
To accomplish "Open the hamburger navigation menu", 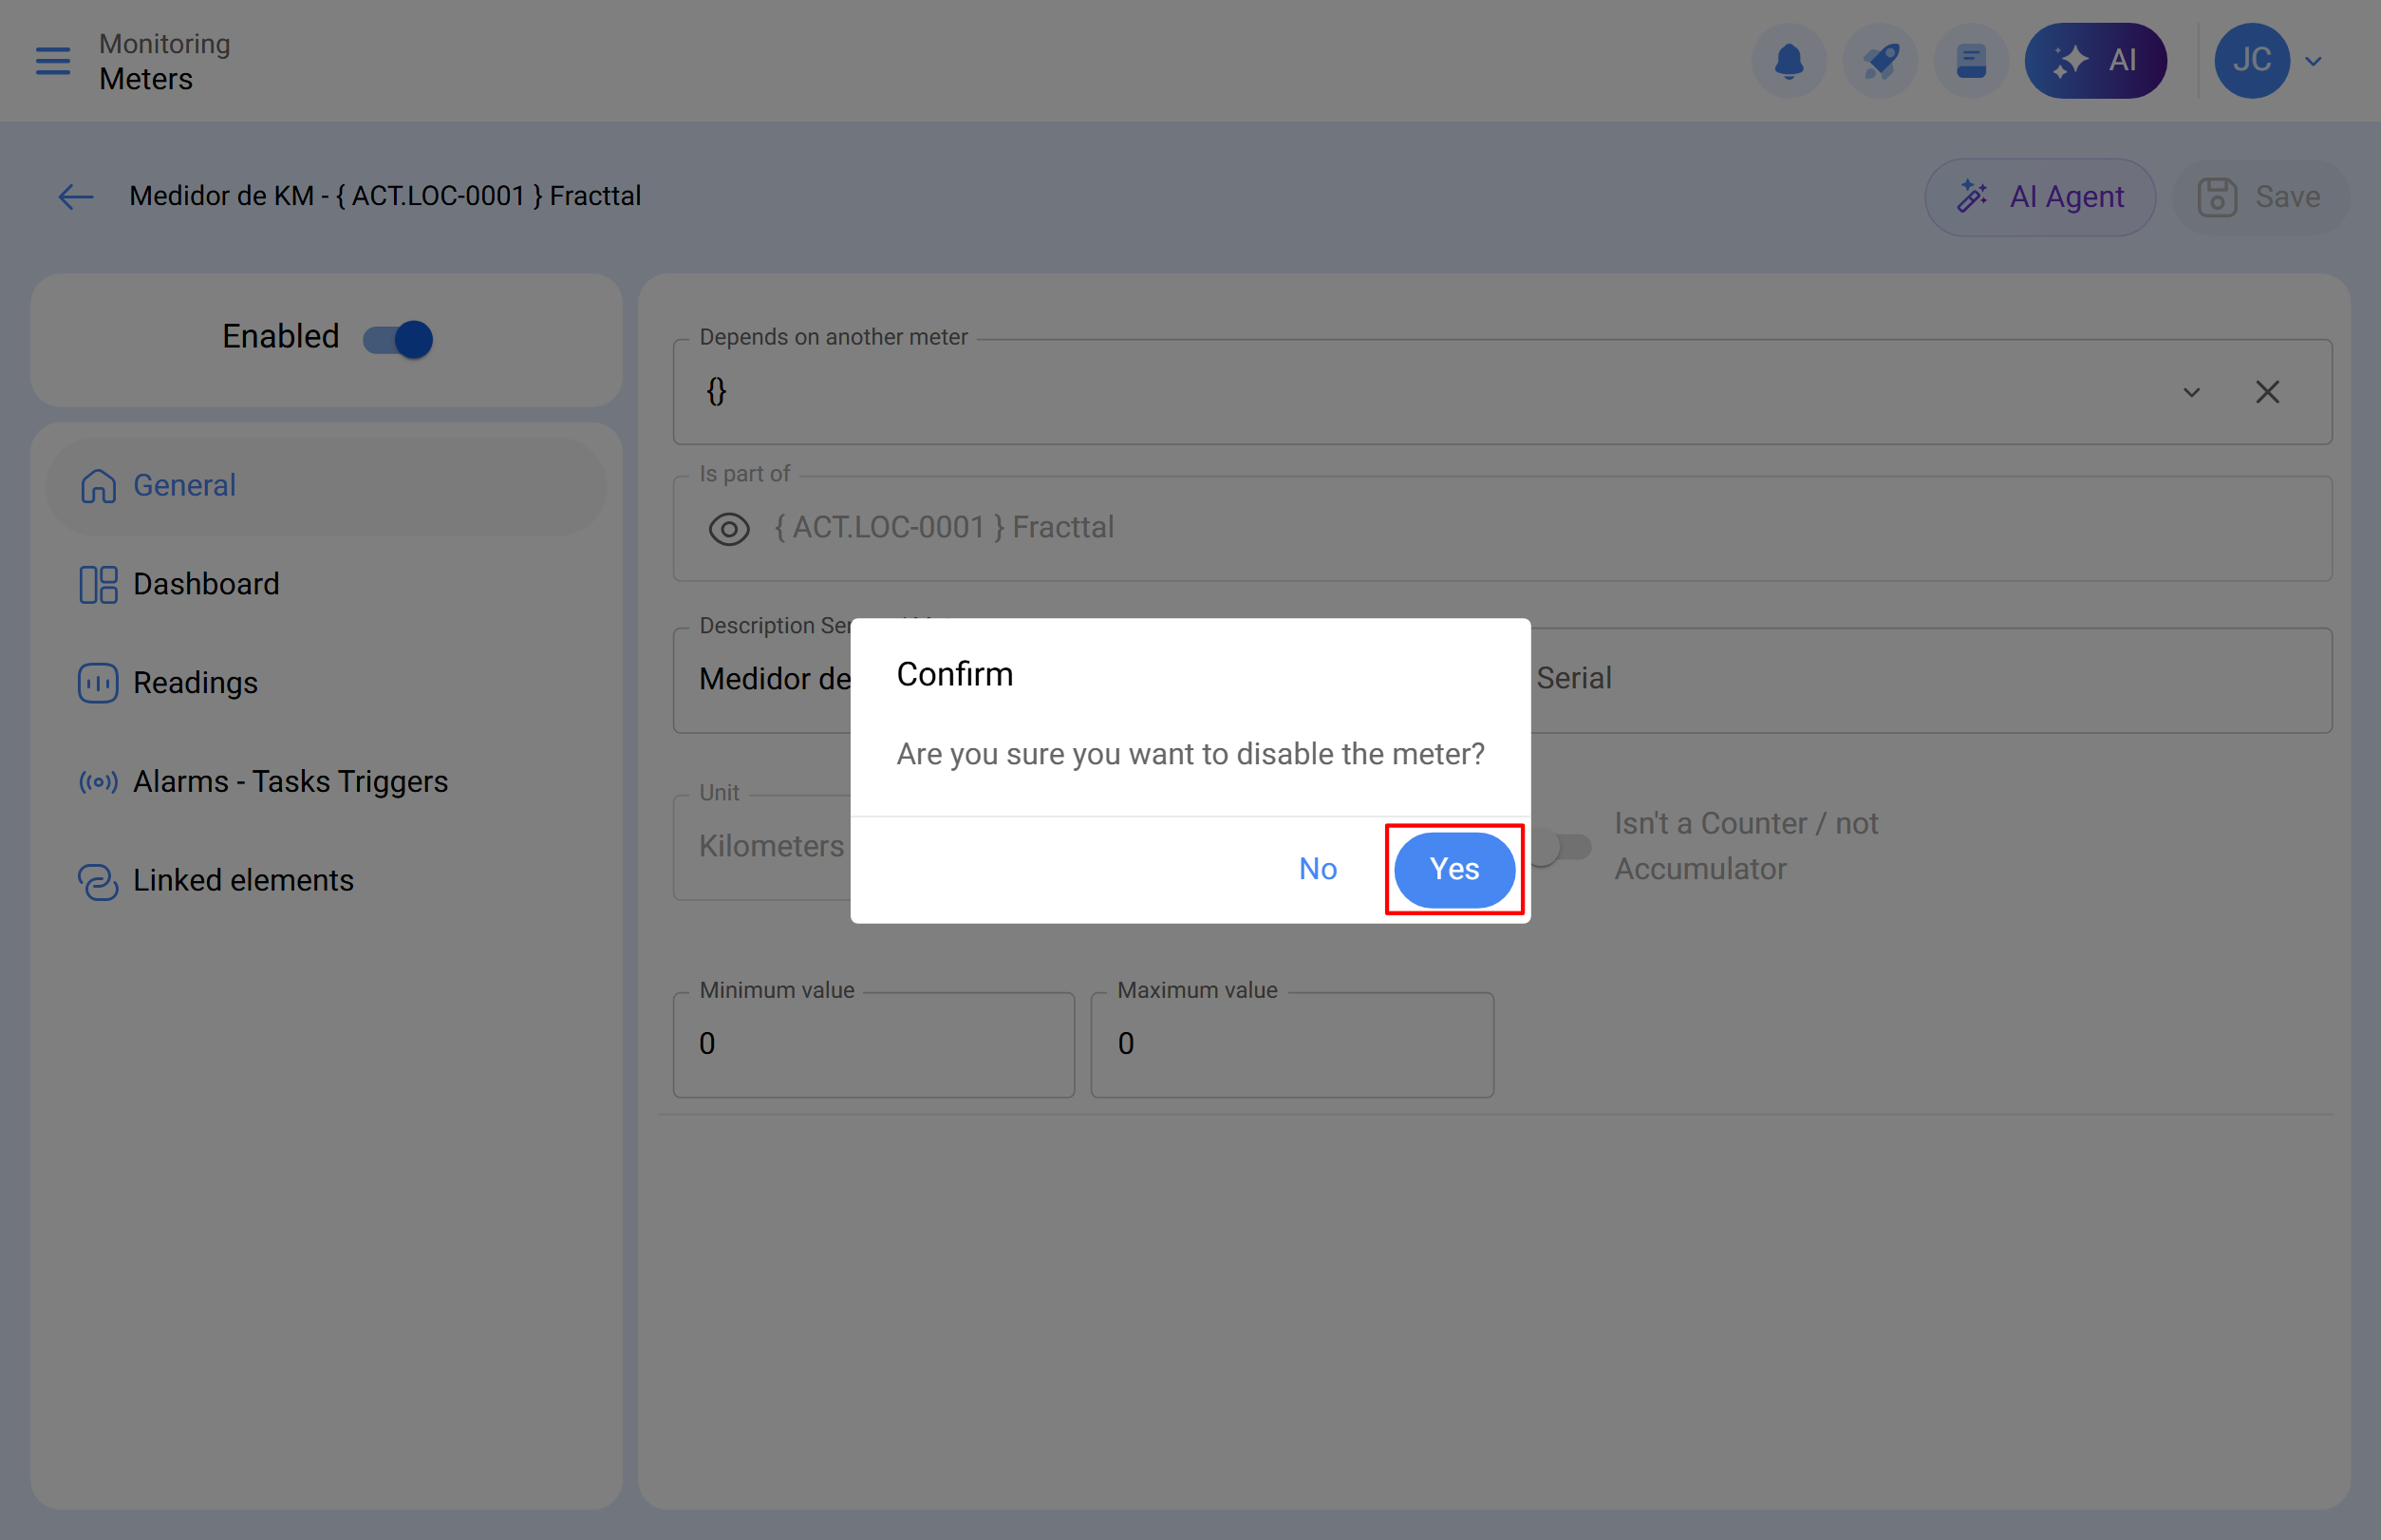I will coord(52,60).
